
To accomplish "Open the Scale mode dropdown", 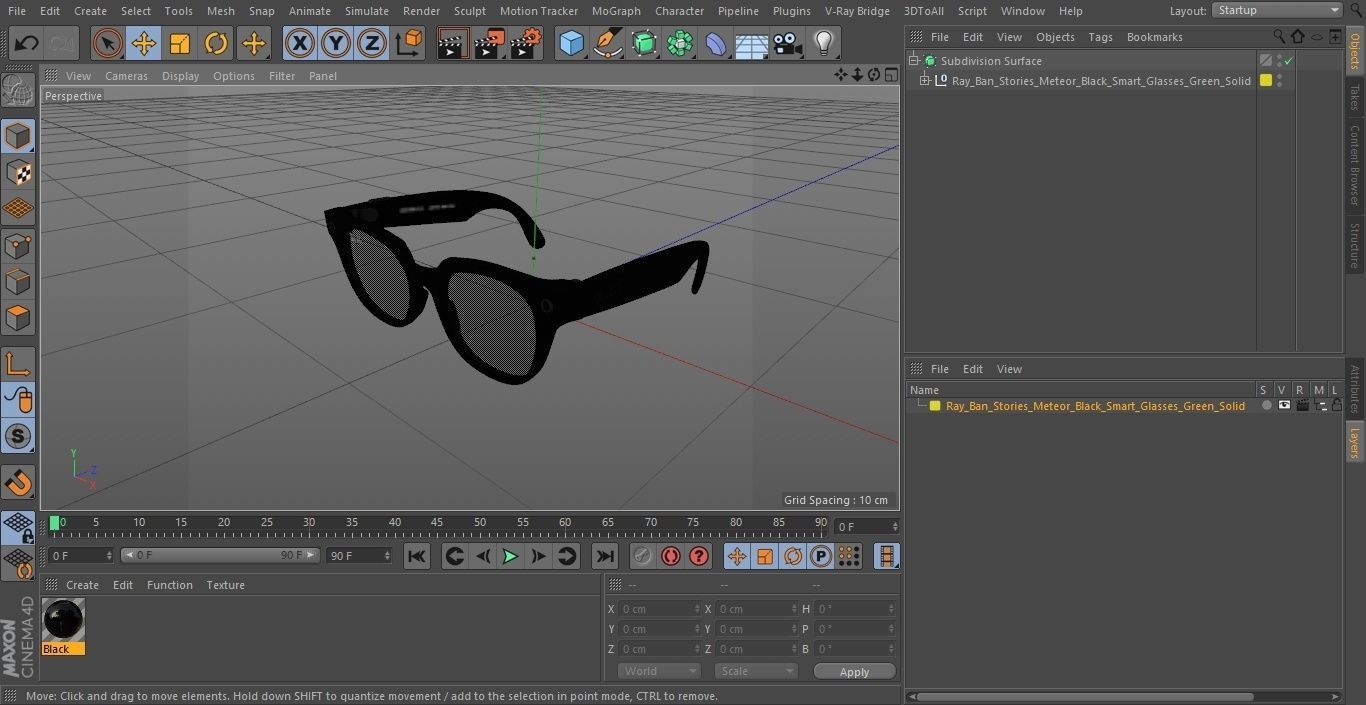I will click(x=756, y=671).
